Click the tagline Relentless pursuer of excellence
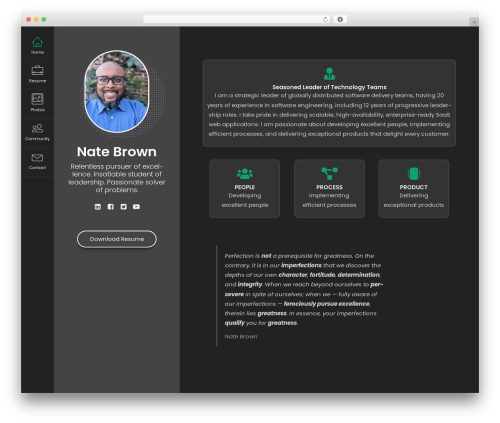 [x=117, y=178]
